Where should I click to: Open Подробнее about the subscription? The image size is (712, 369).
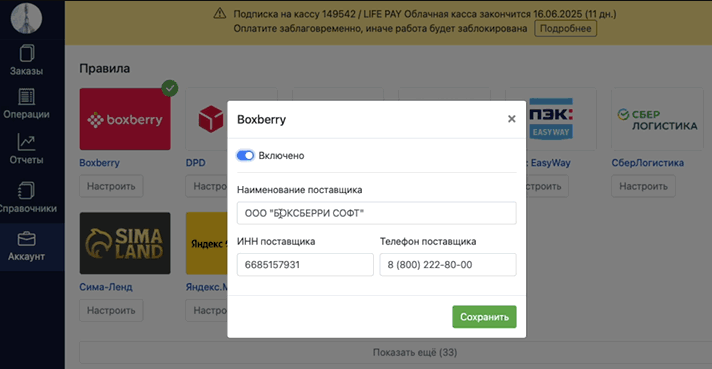point(565,29)
